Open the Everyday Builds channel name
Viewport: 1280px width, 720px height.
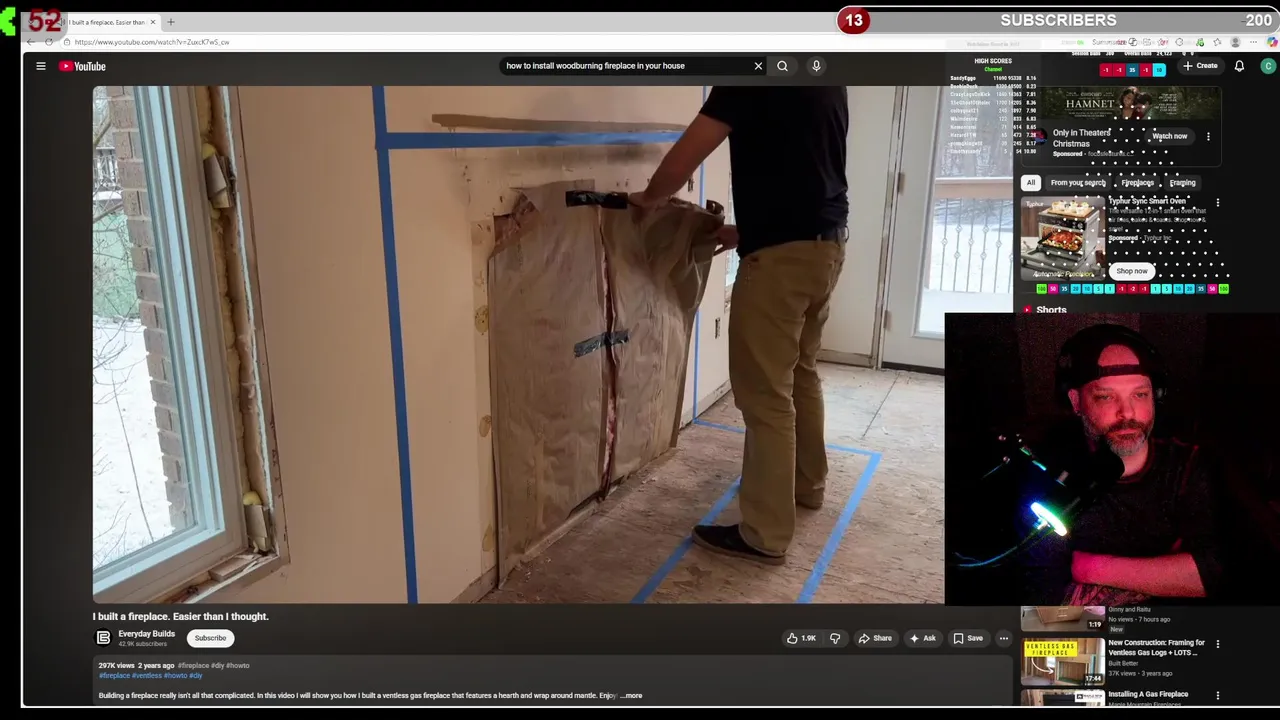(x=146, y=634)
